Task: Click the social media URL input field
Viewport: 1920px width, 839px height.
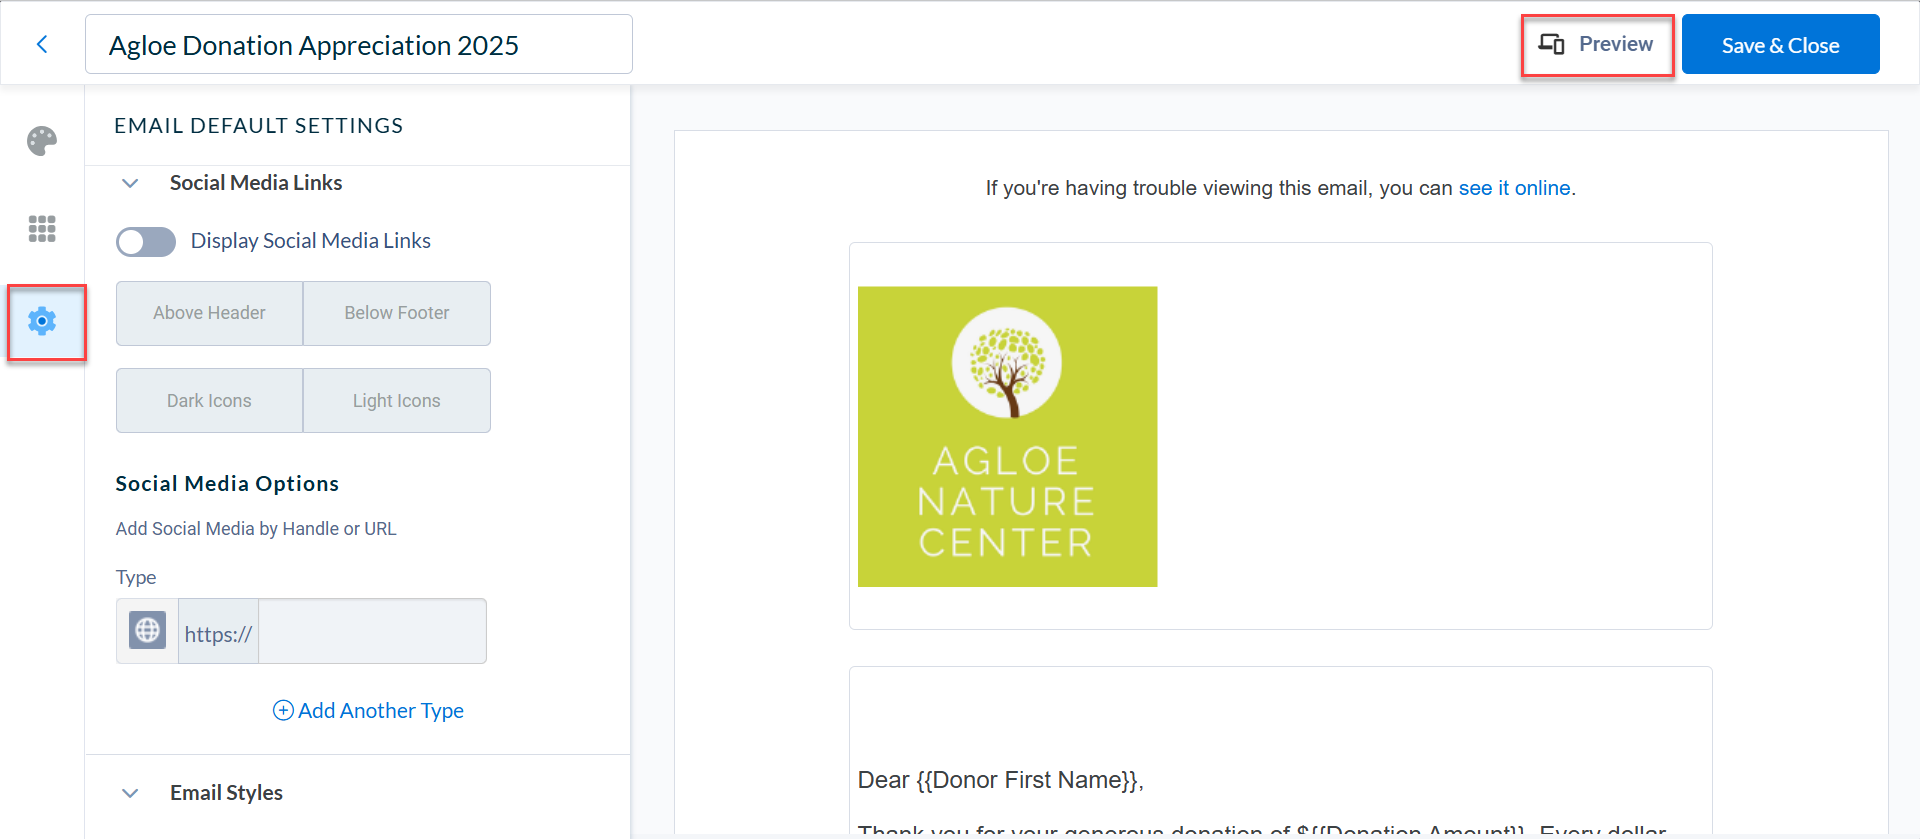Action: 372,631
